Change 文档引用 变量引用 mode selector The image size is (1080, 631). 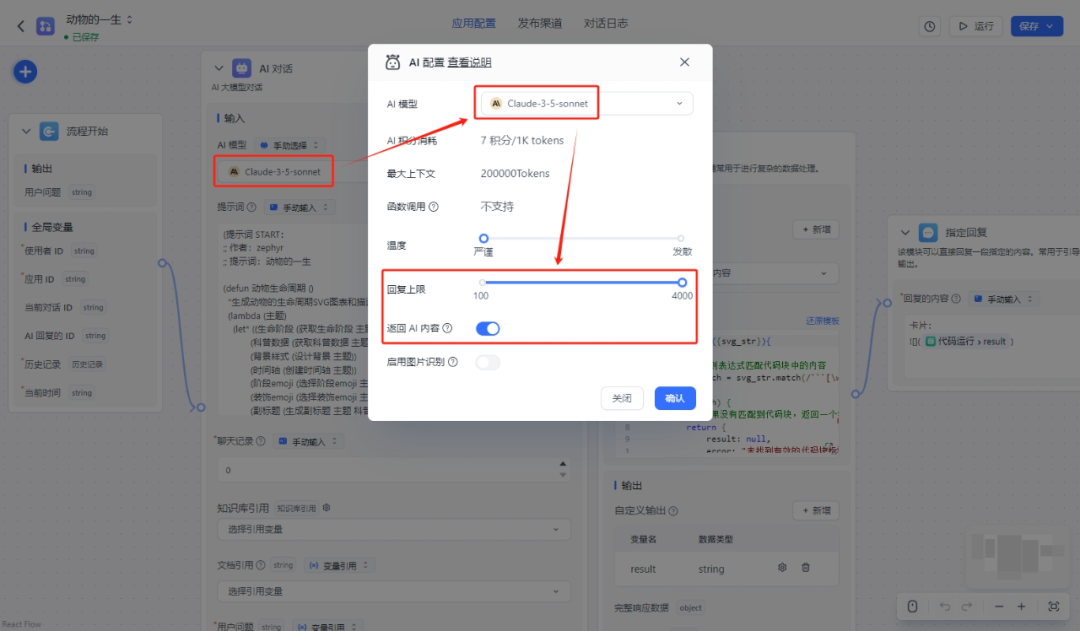(x=338, y=566)
